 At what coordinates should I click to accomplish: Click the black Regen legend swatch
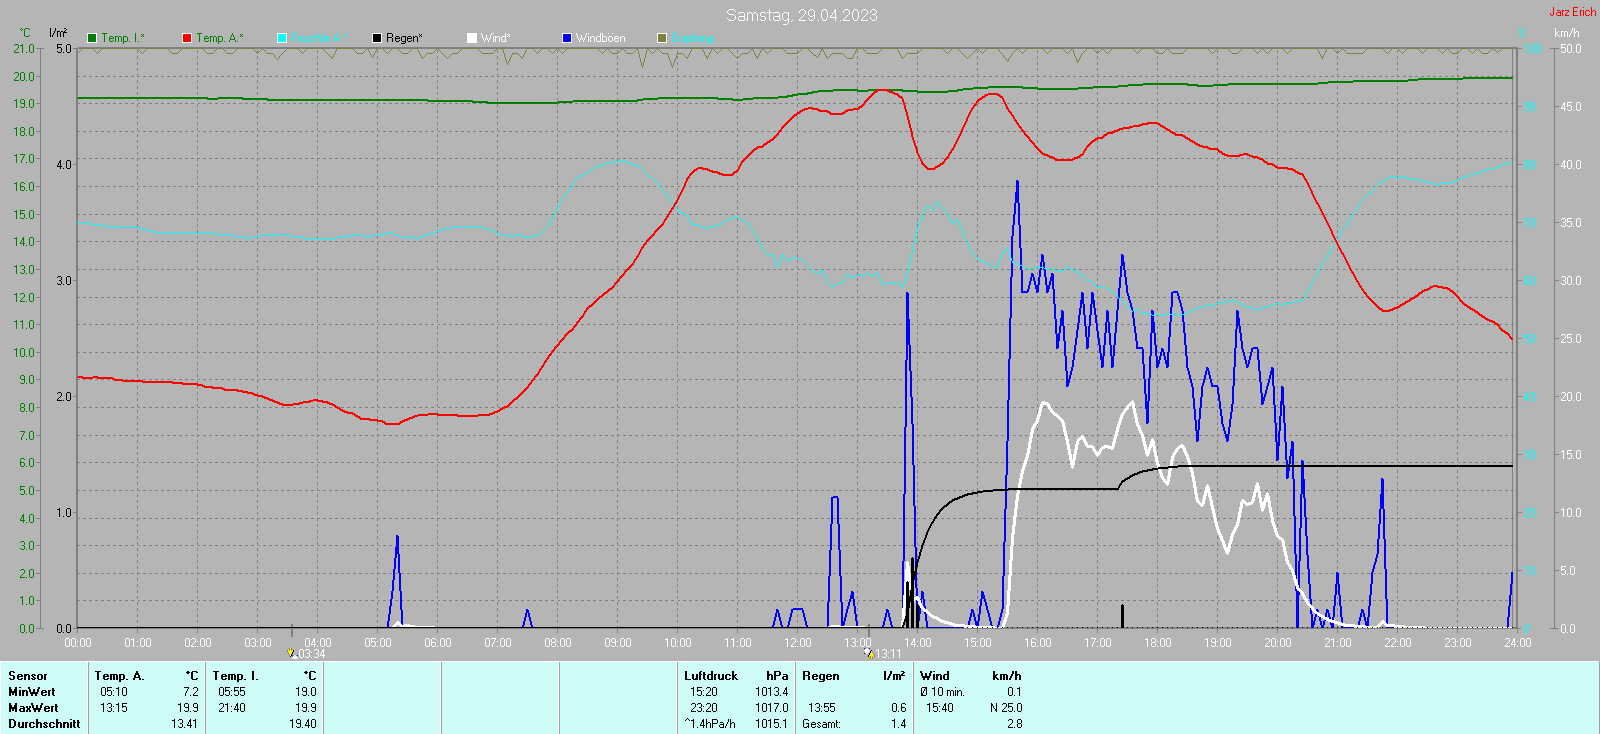[x=377, y=38]
